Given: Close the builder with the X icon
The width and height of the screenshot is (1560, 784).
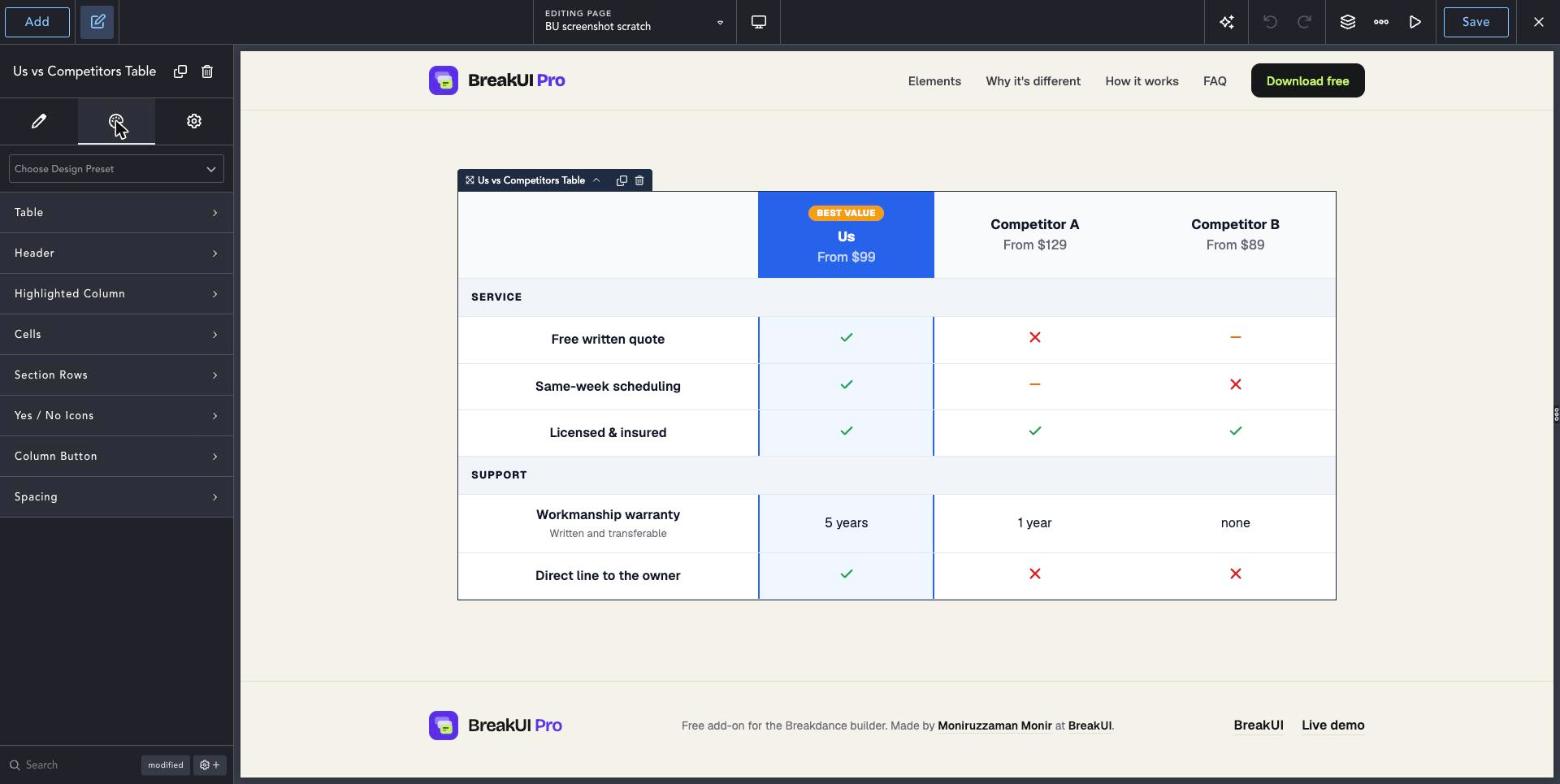Looking at the screenshot, I should point(1539,22).
